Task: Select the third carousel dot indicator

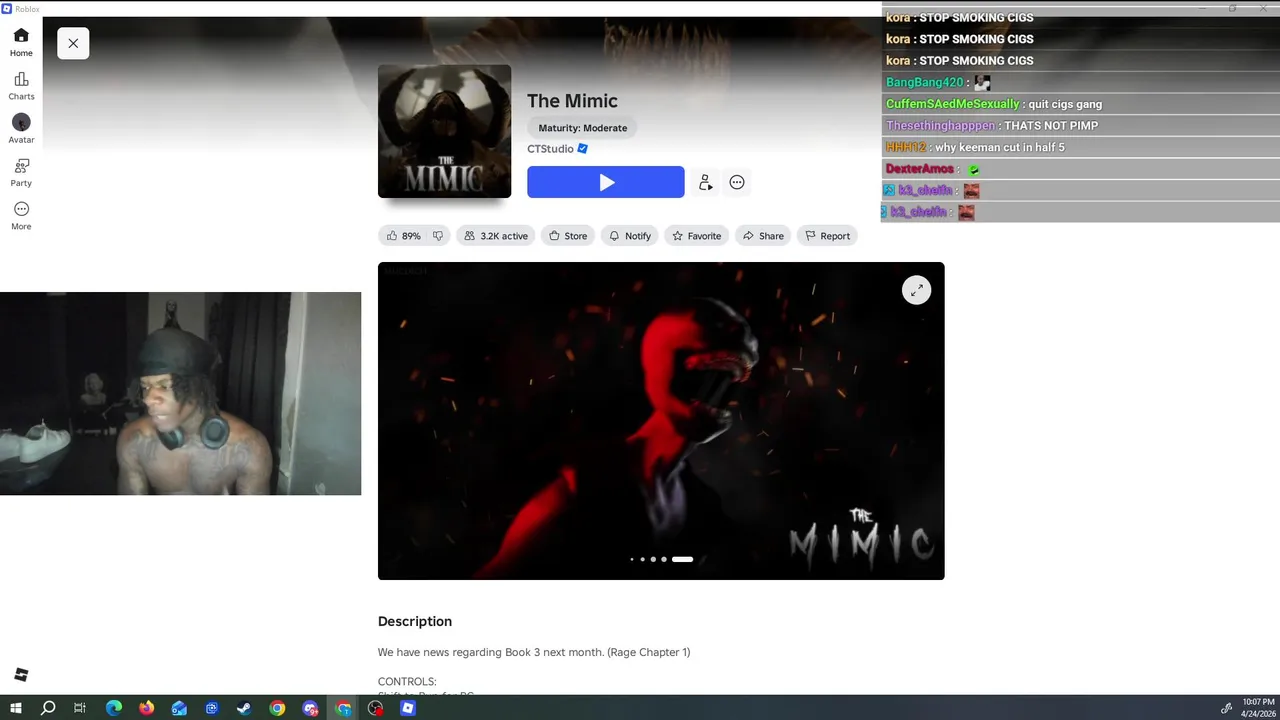Action: coord(653,559)
